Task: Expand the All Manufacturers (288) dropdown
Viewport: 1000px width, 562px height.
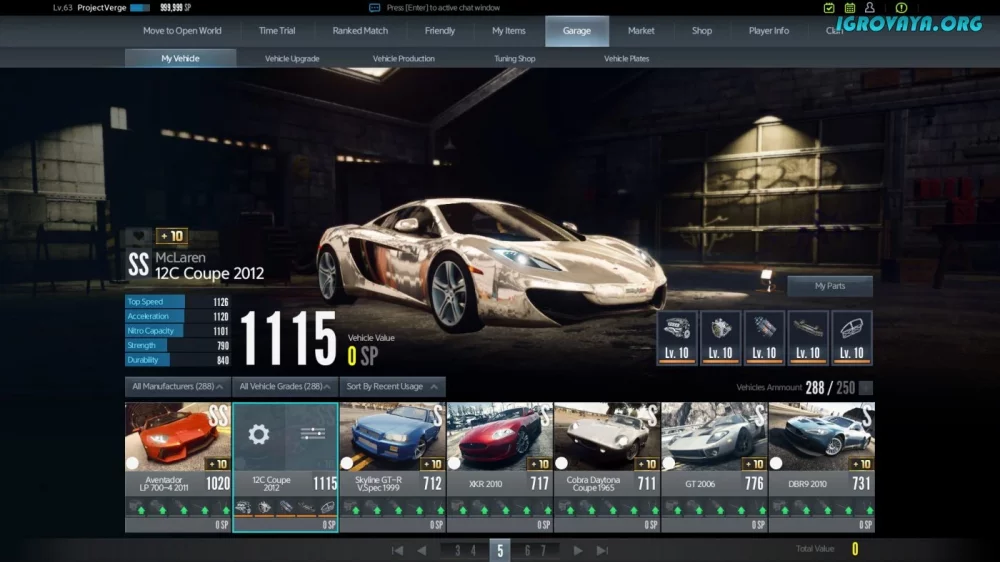Action: coord(178,386)
